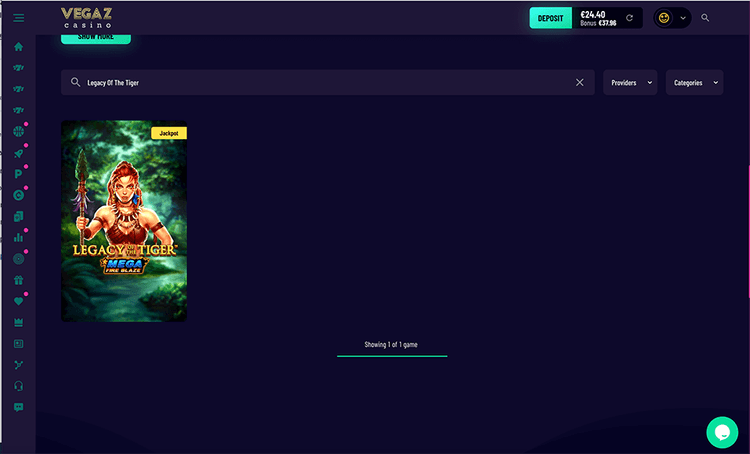Click the Bonus €37.96 text
750x454 pixels.
(598, 23)
